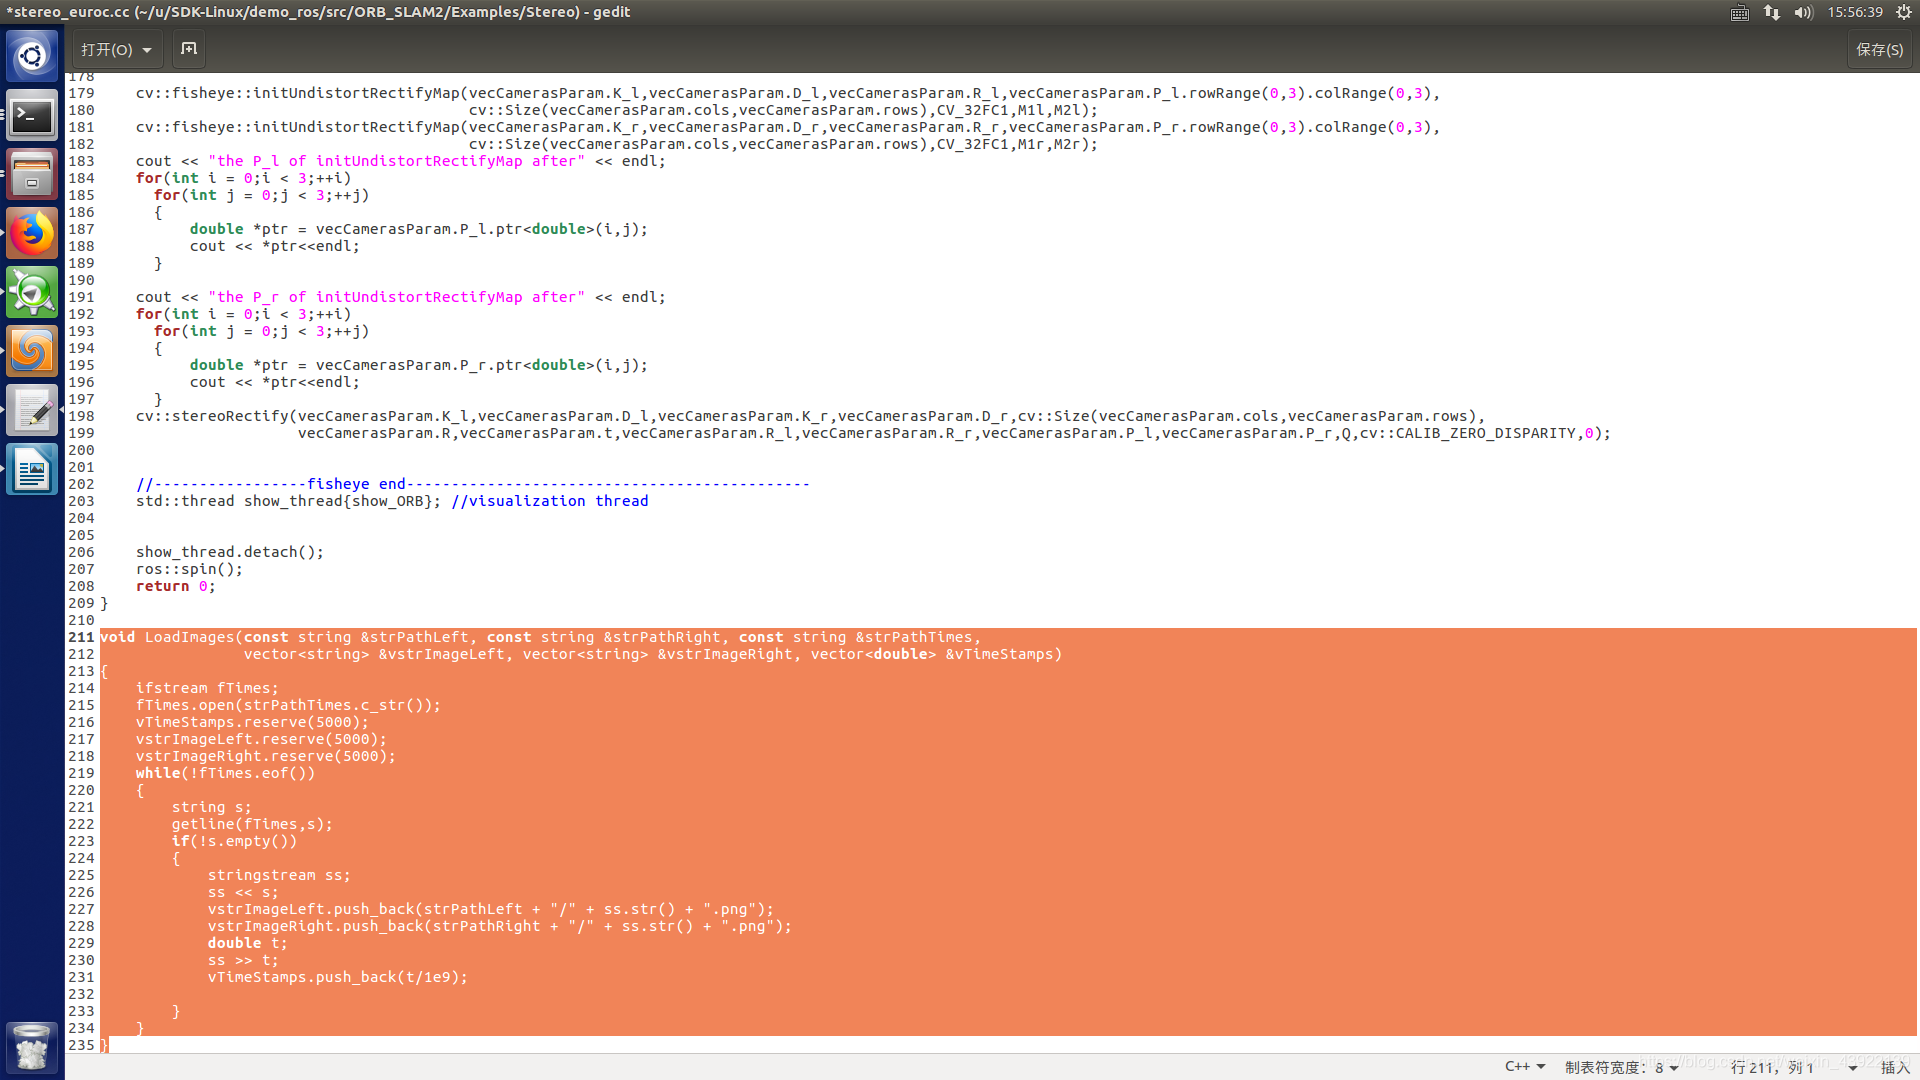
Task: Open the green magnifier app dock icon
Action: pos(32,293)
